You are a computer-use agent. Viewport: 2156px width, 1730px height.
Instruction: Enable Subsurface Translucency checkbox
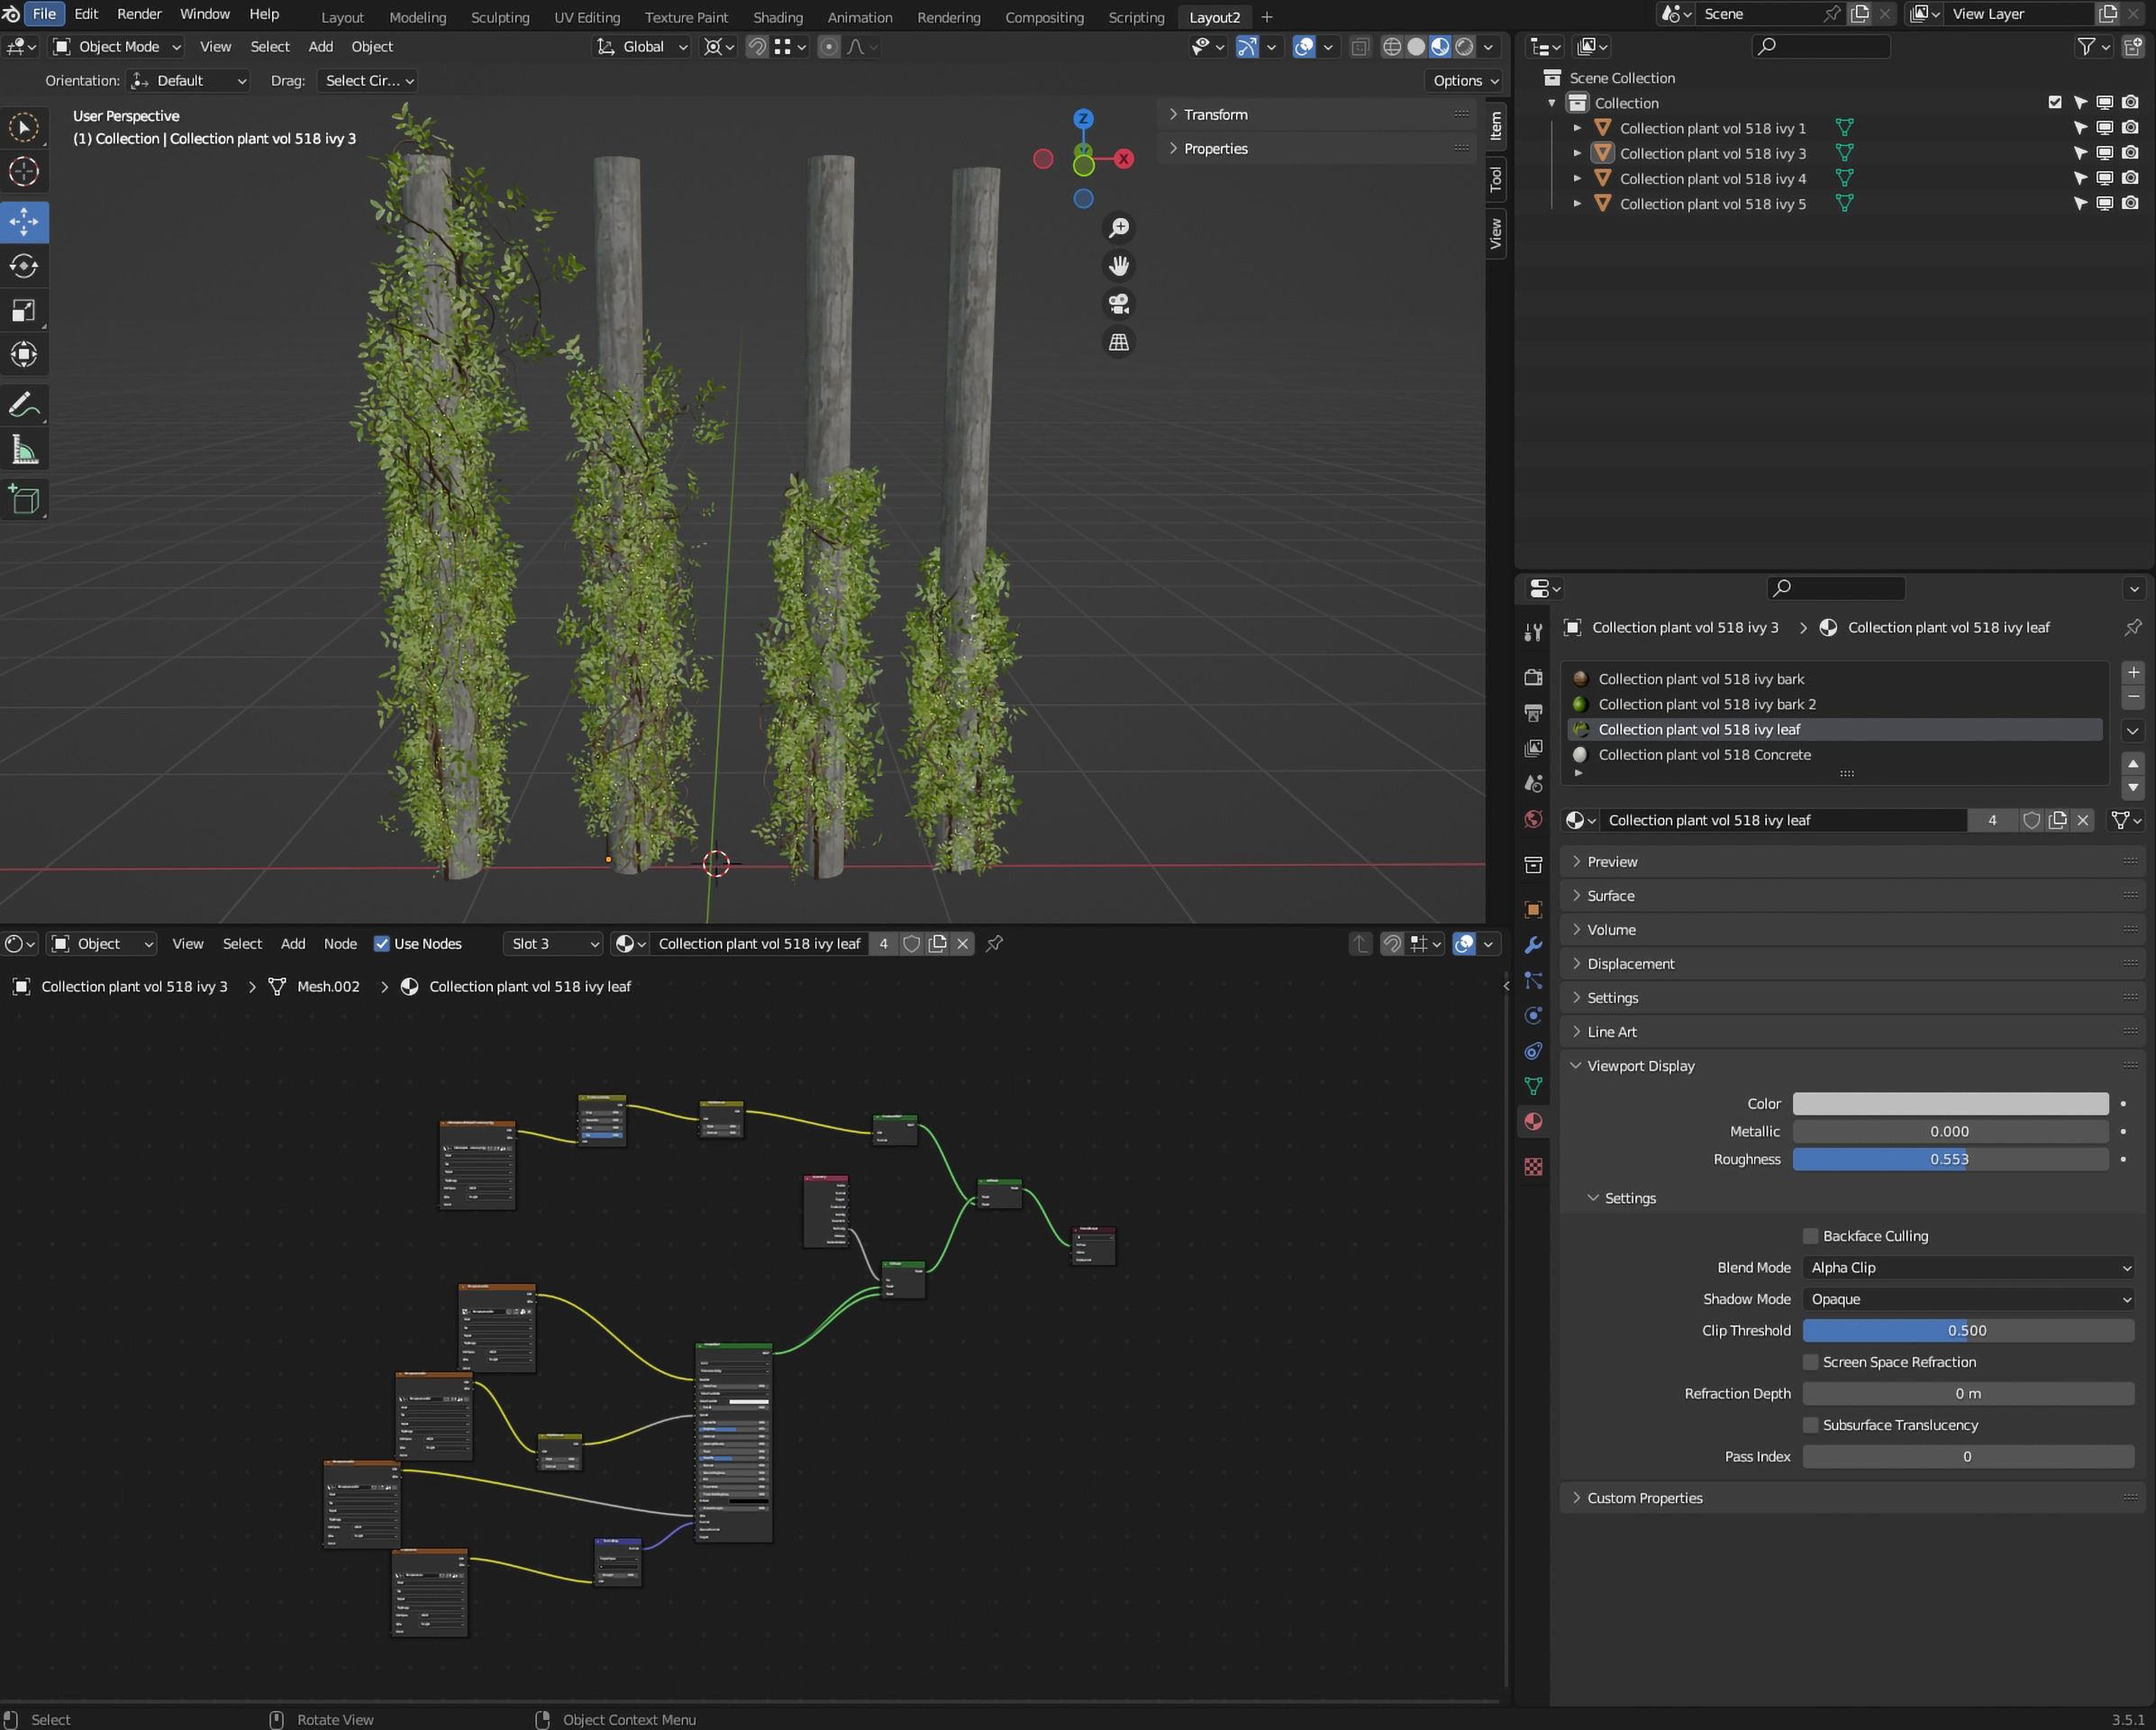[1811, 1425]
